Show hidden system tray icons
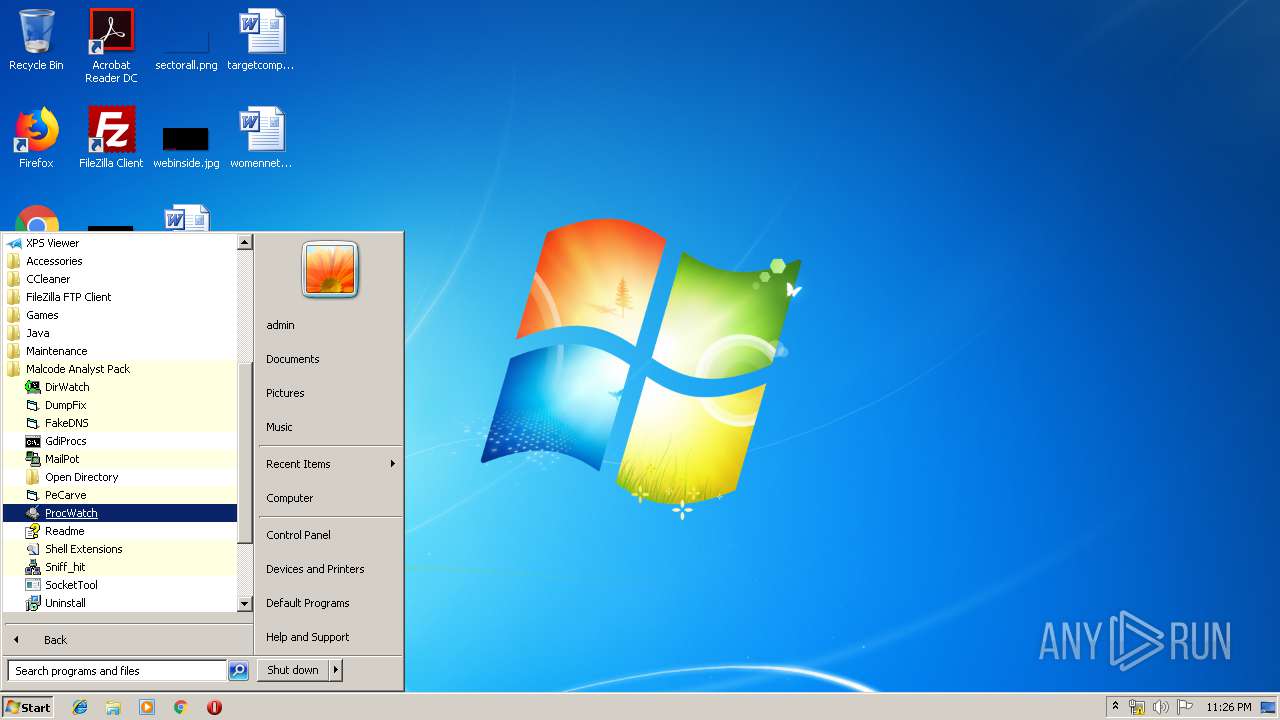The width and height of the screenshot is (1280, 720). (1116, 706)
